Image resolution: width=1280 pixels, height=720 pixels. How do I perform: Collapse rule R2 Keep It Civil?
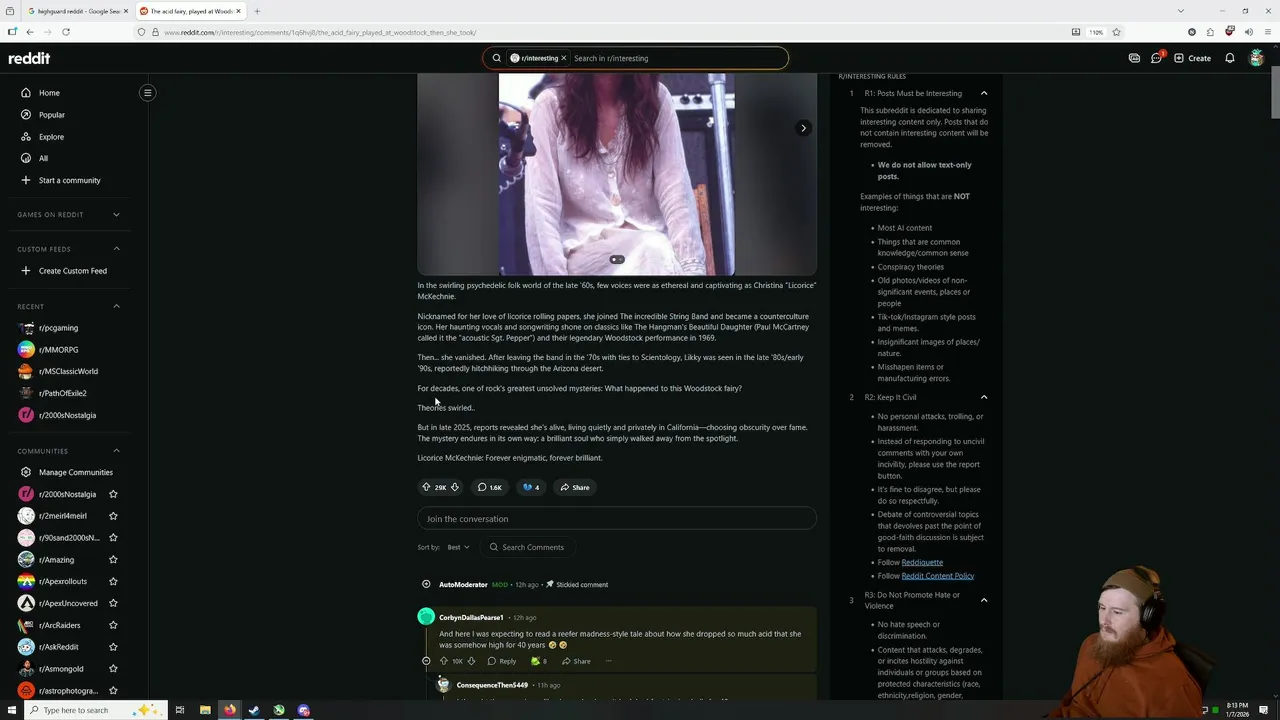(x=984, y=397)
